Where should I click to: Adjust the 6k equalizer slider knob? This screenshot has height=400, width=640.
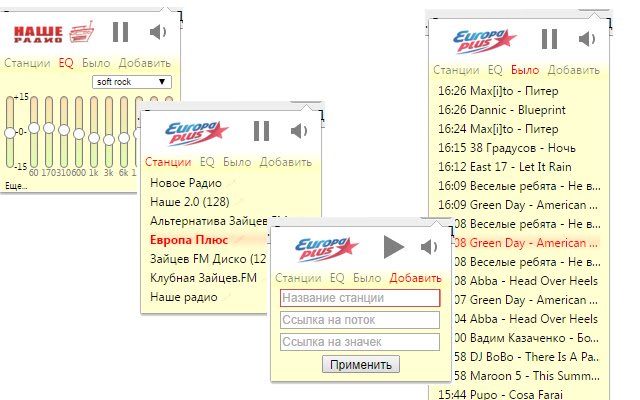pyautogui.click(x=124, y=138)
